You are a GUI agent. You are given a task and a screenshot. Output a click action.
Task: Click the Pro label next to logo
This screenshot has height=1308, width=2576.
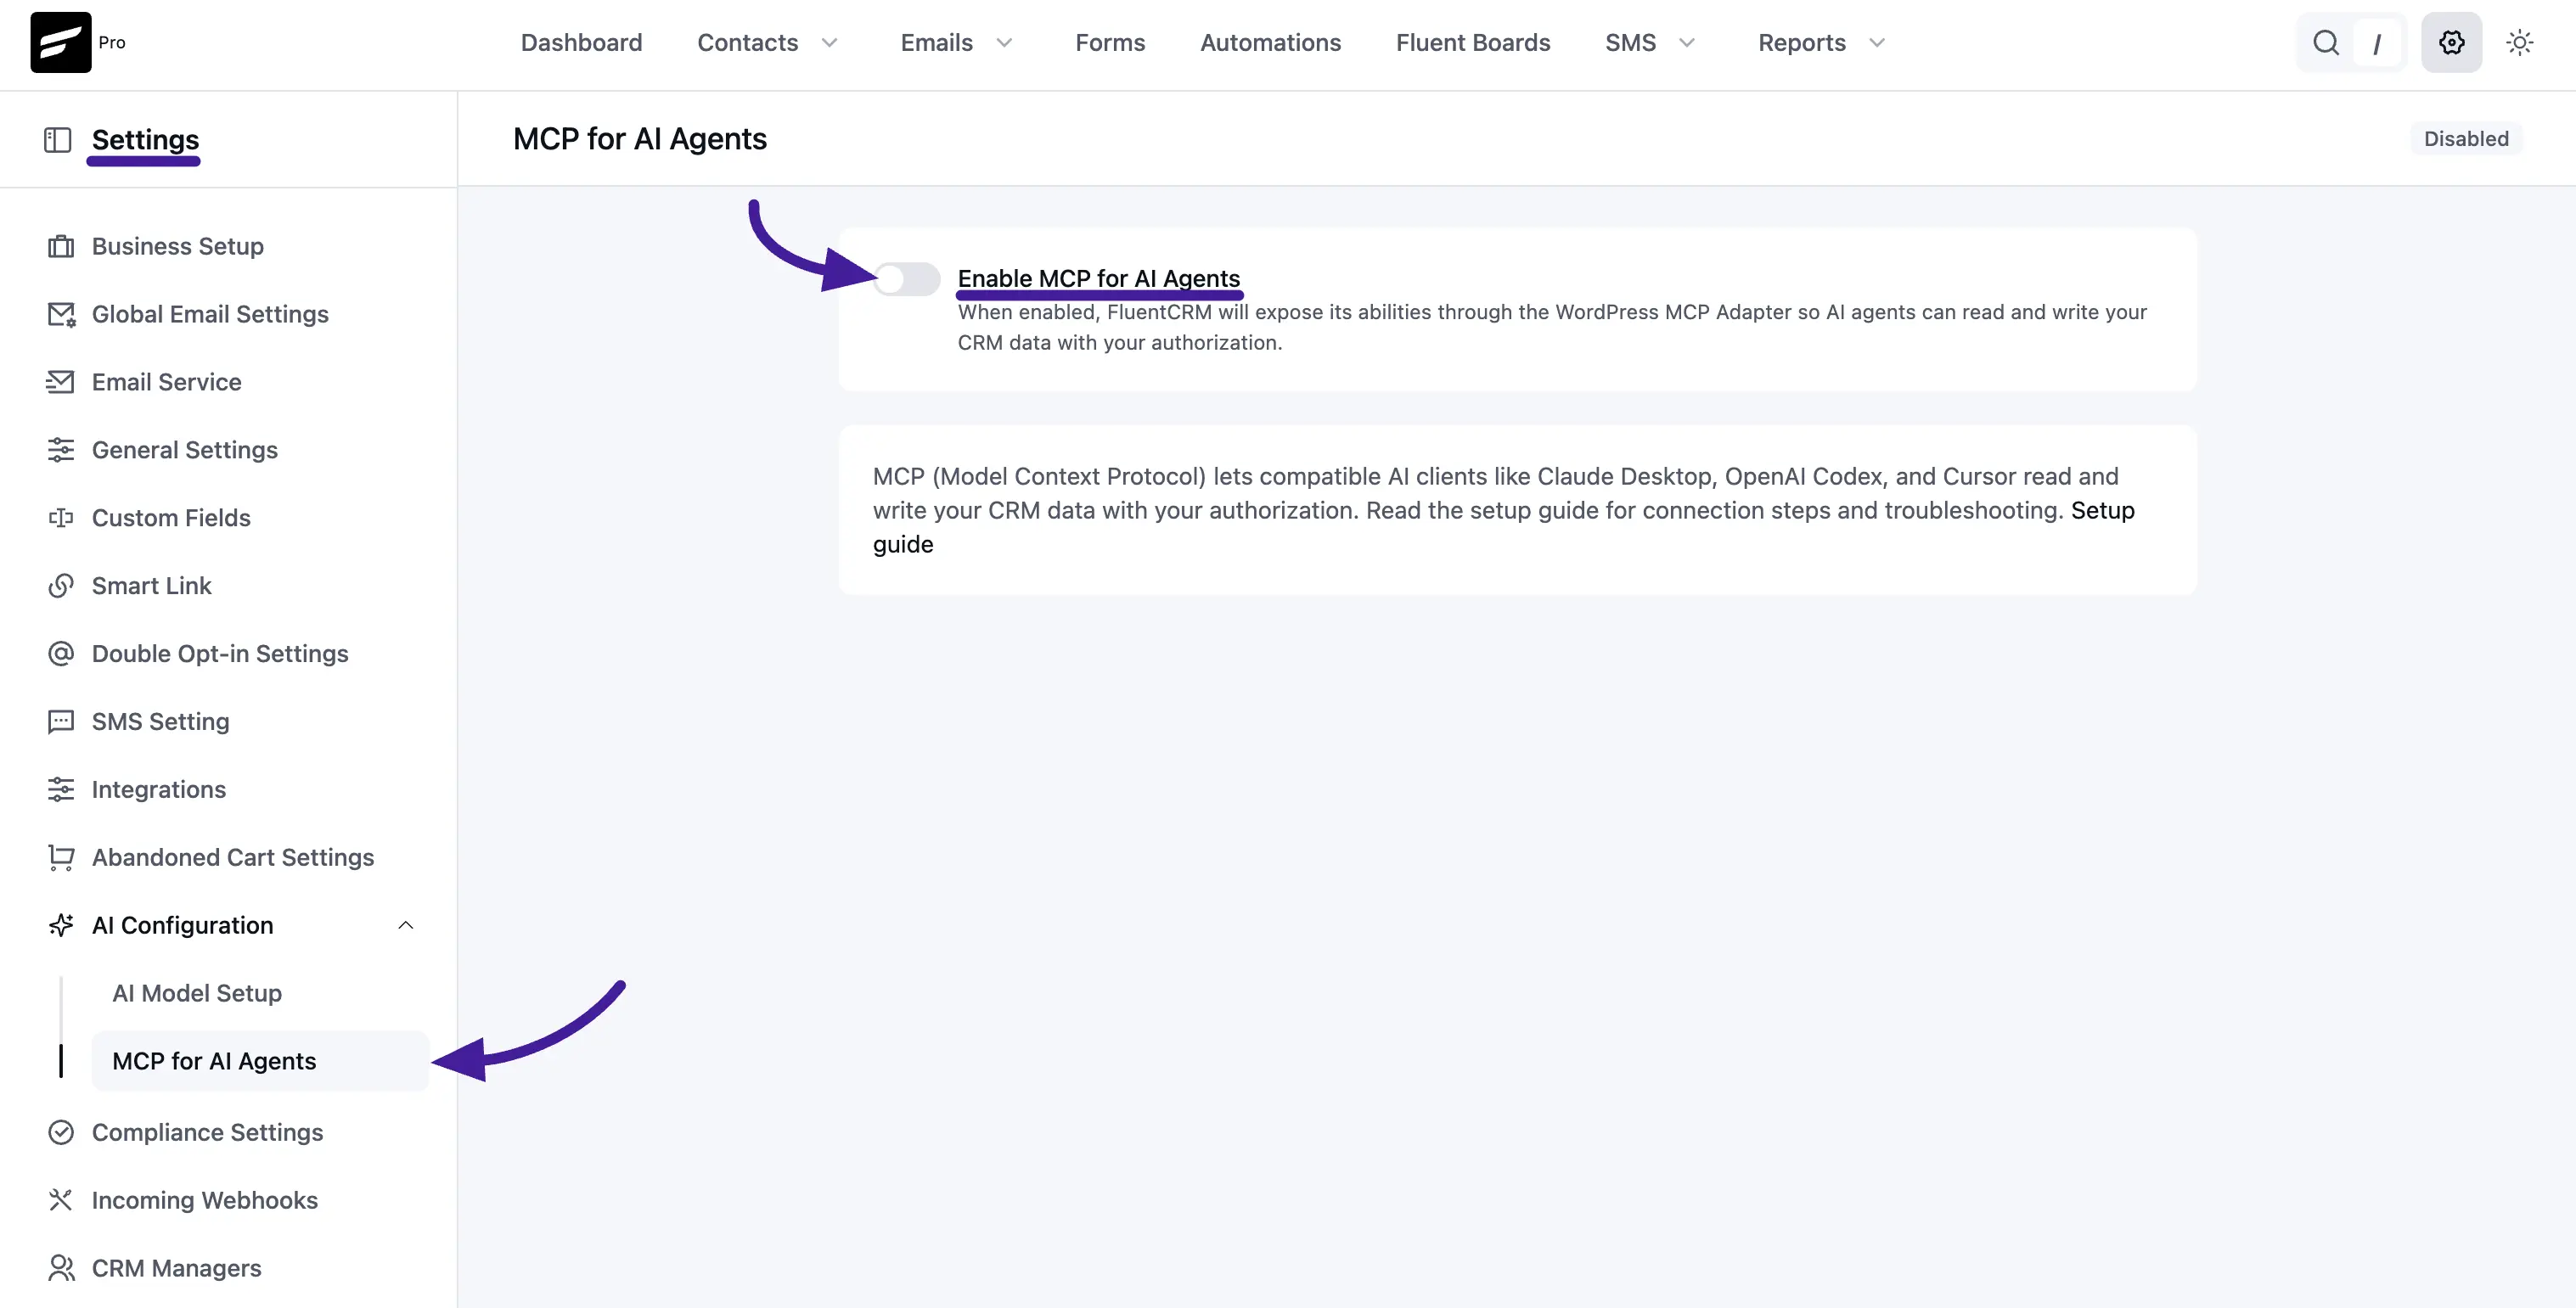point(112,42)
